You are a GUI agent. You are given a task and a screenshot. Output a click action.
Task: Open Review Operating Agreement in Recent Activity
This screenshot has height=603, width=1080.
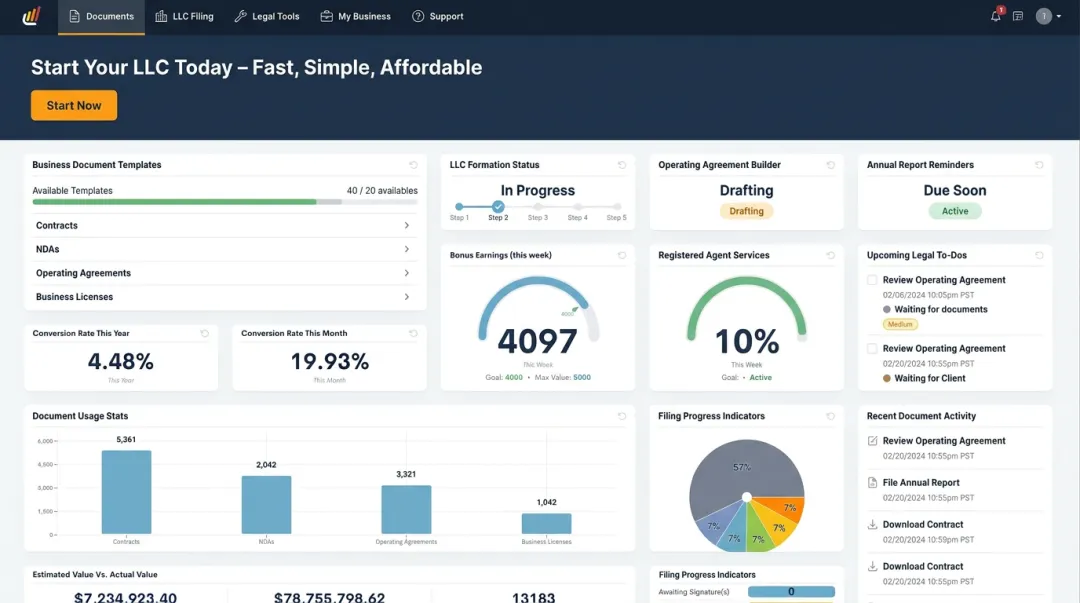click(x=944, y=440)
